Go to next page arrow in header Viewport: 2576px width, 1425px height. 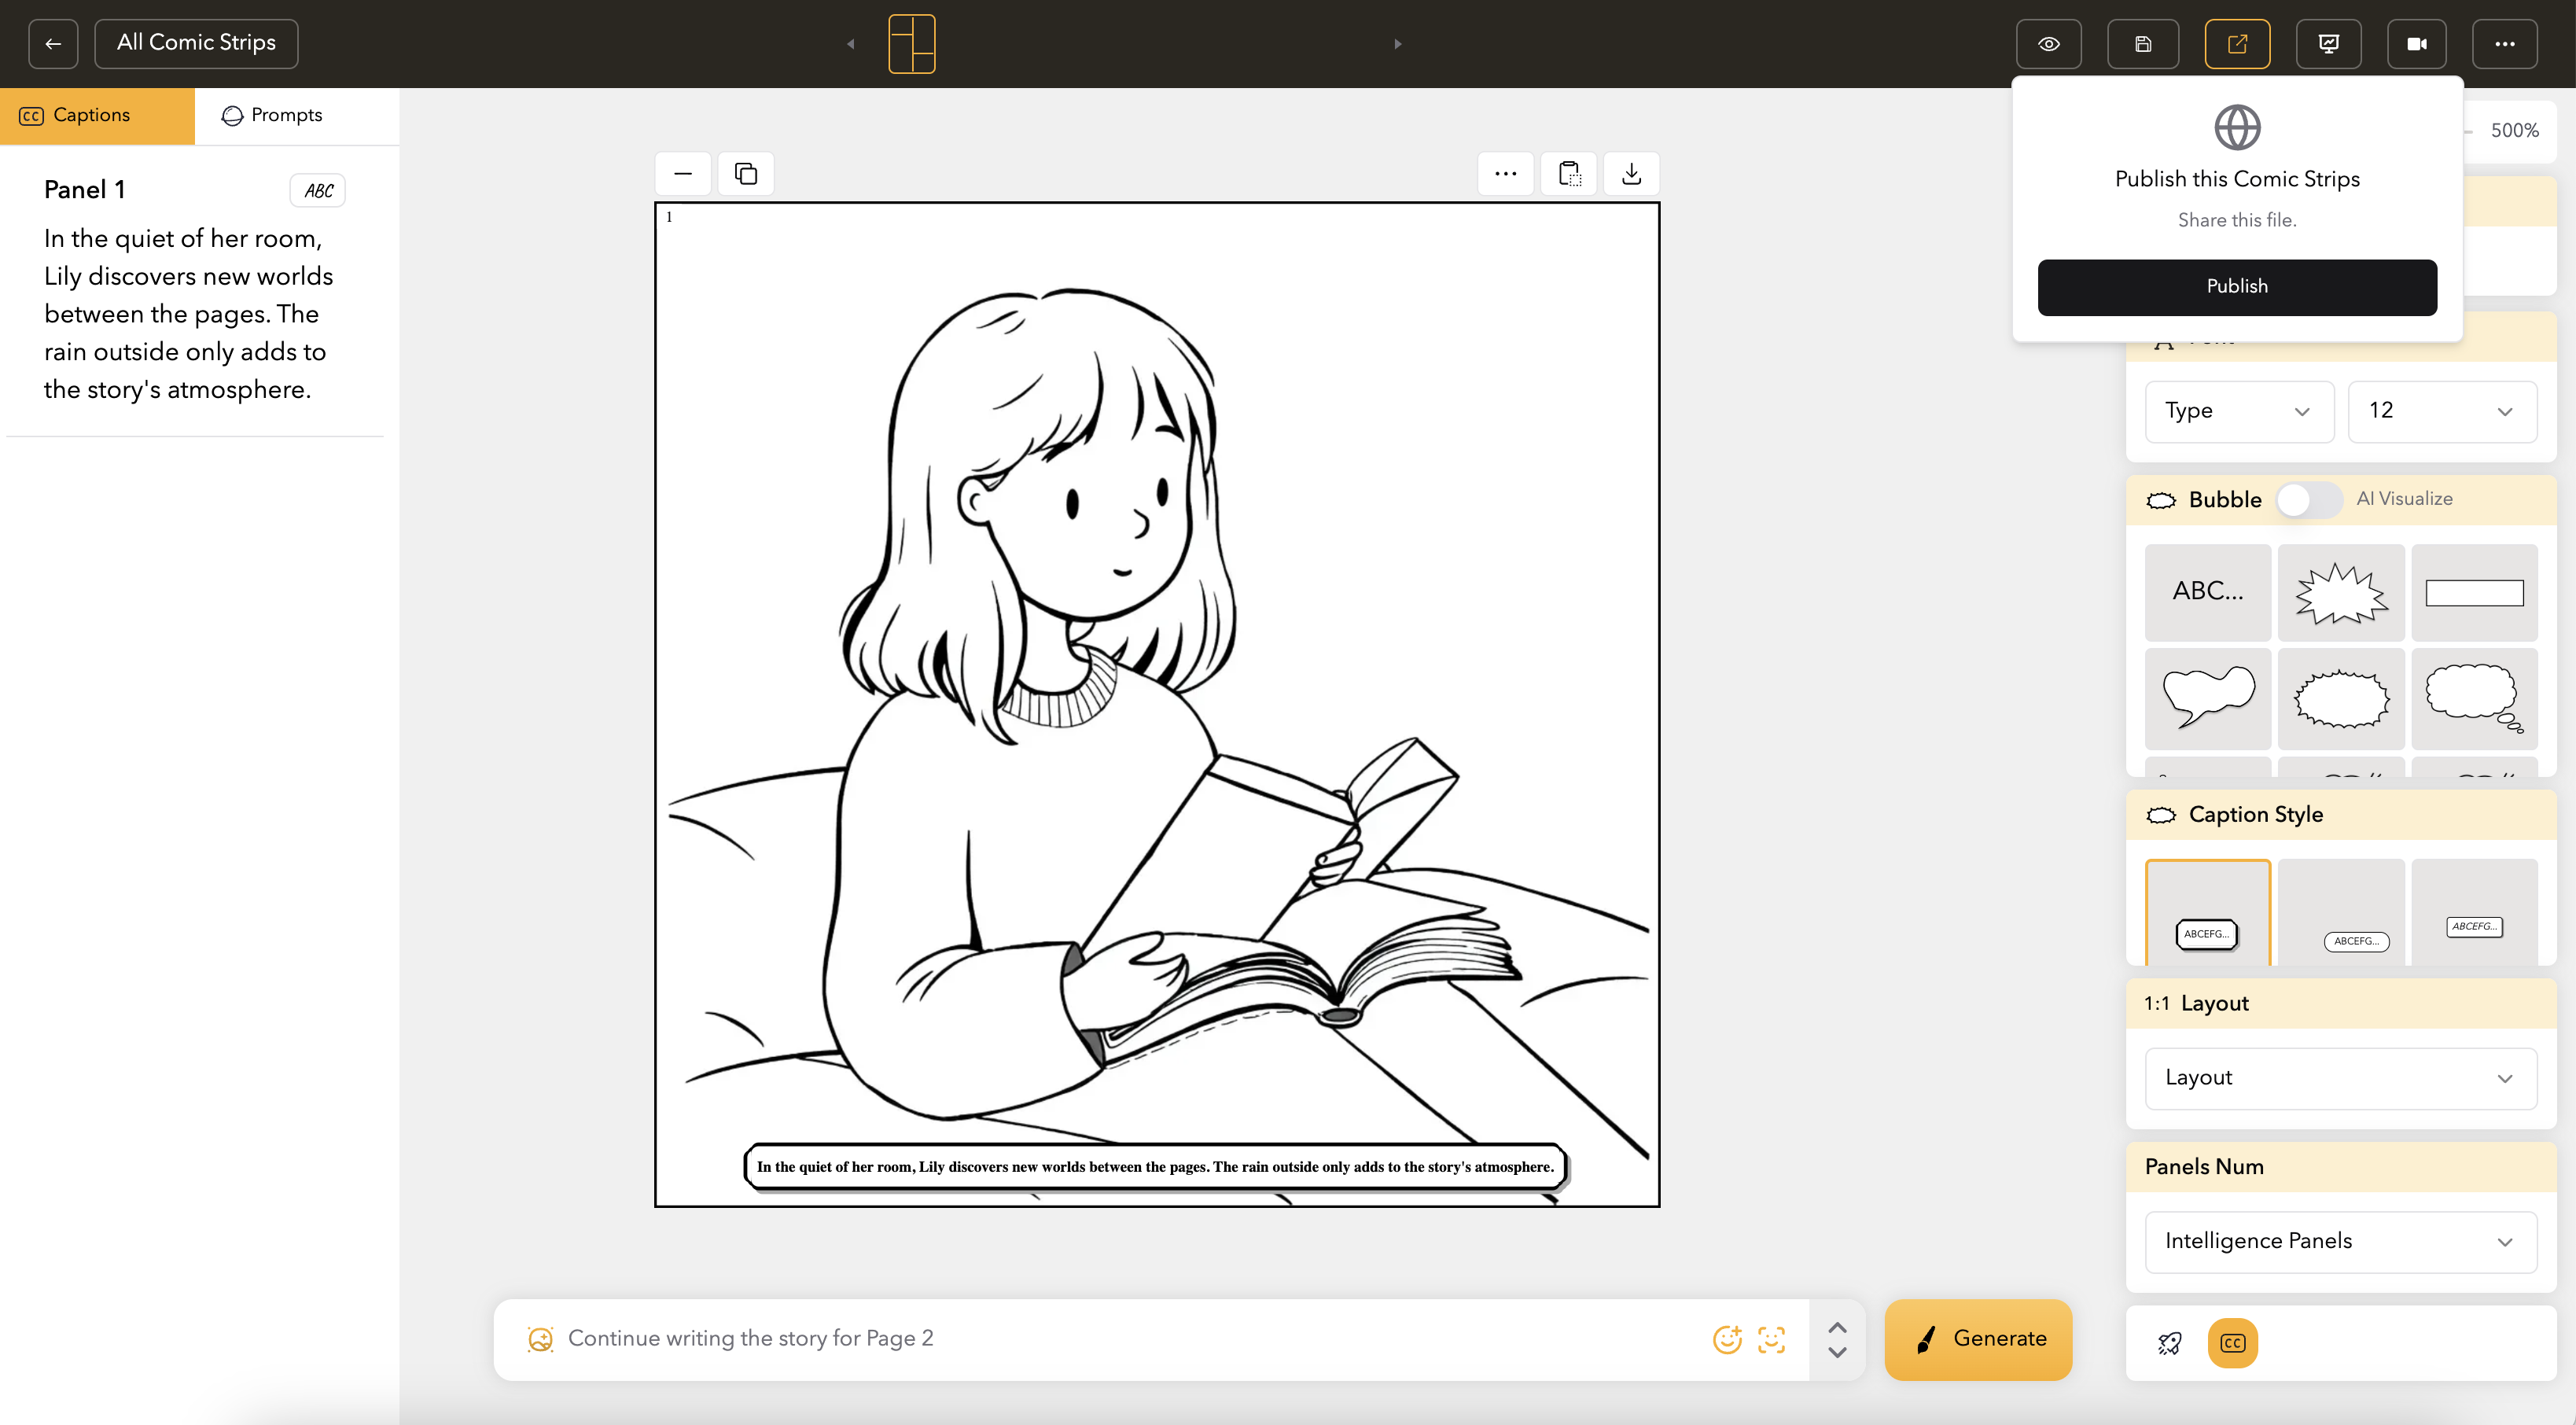pyautogui.click(x=1398, y=43)
